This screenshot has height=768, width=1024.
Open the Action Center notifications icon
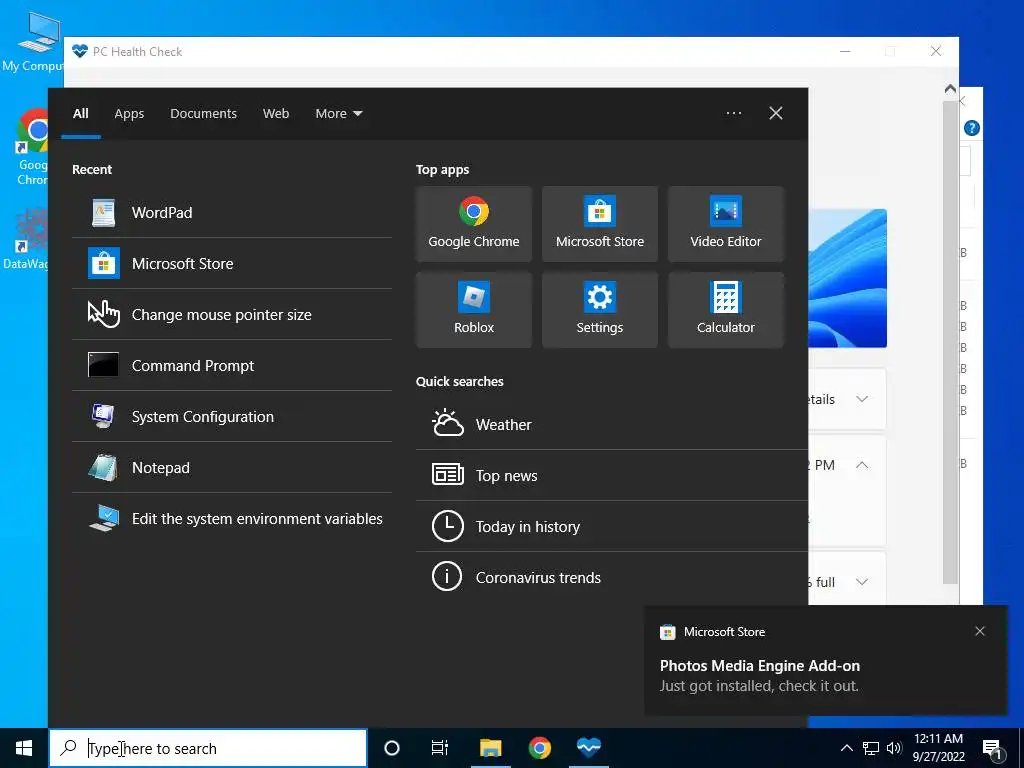click(x=993, y=748)
